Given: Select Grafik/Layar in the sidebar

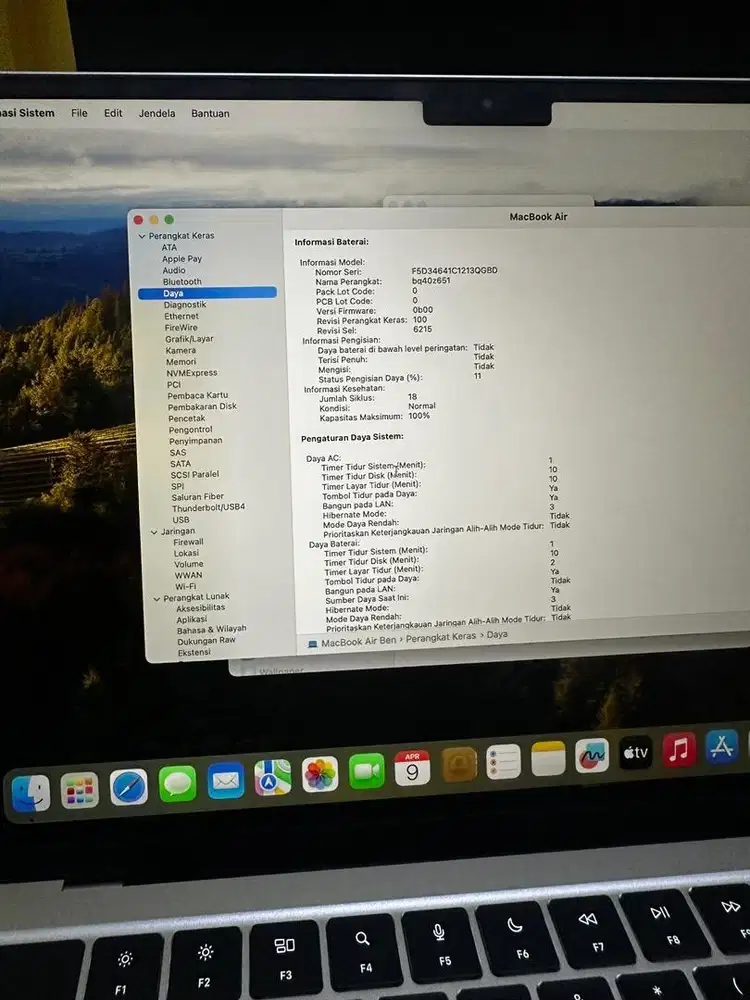Looking at the screenshot, I should (x=189, y=339).
